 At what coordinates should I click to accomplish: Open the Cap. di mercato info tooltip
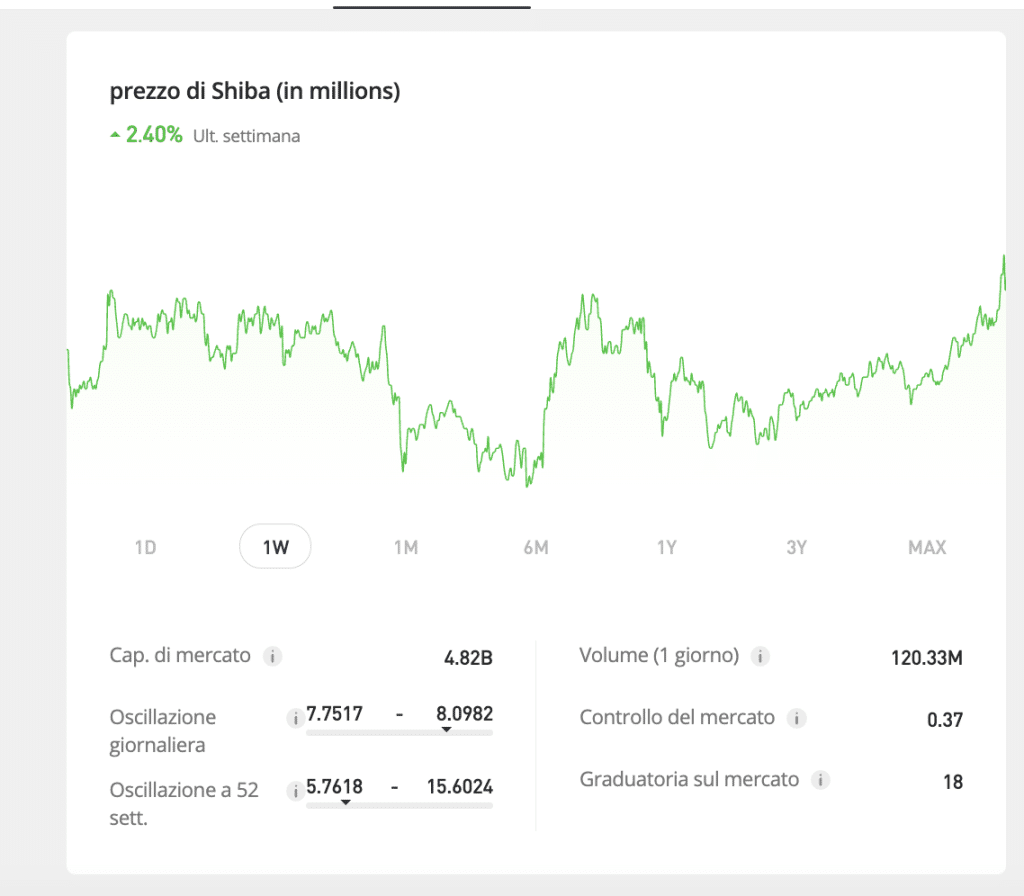click(x=272, y=656)
